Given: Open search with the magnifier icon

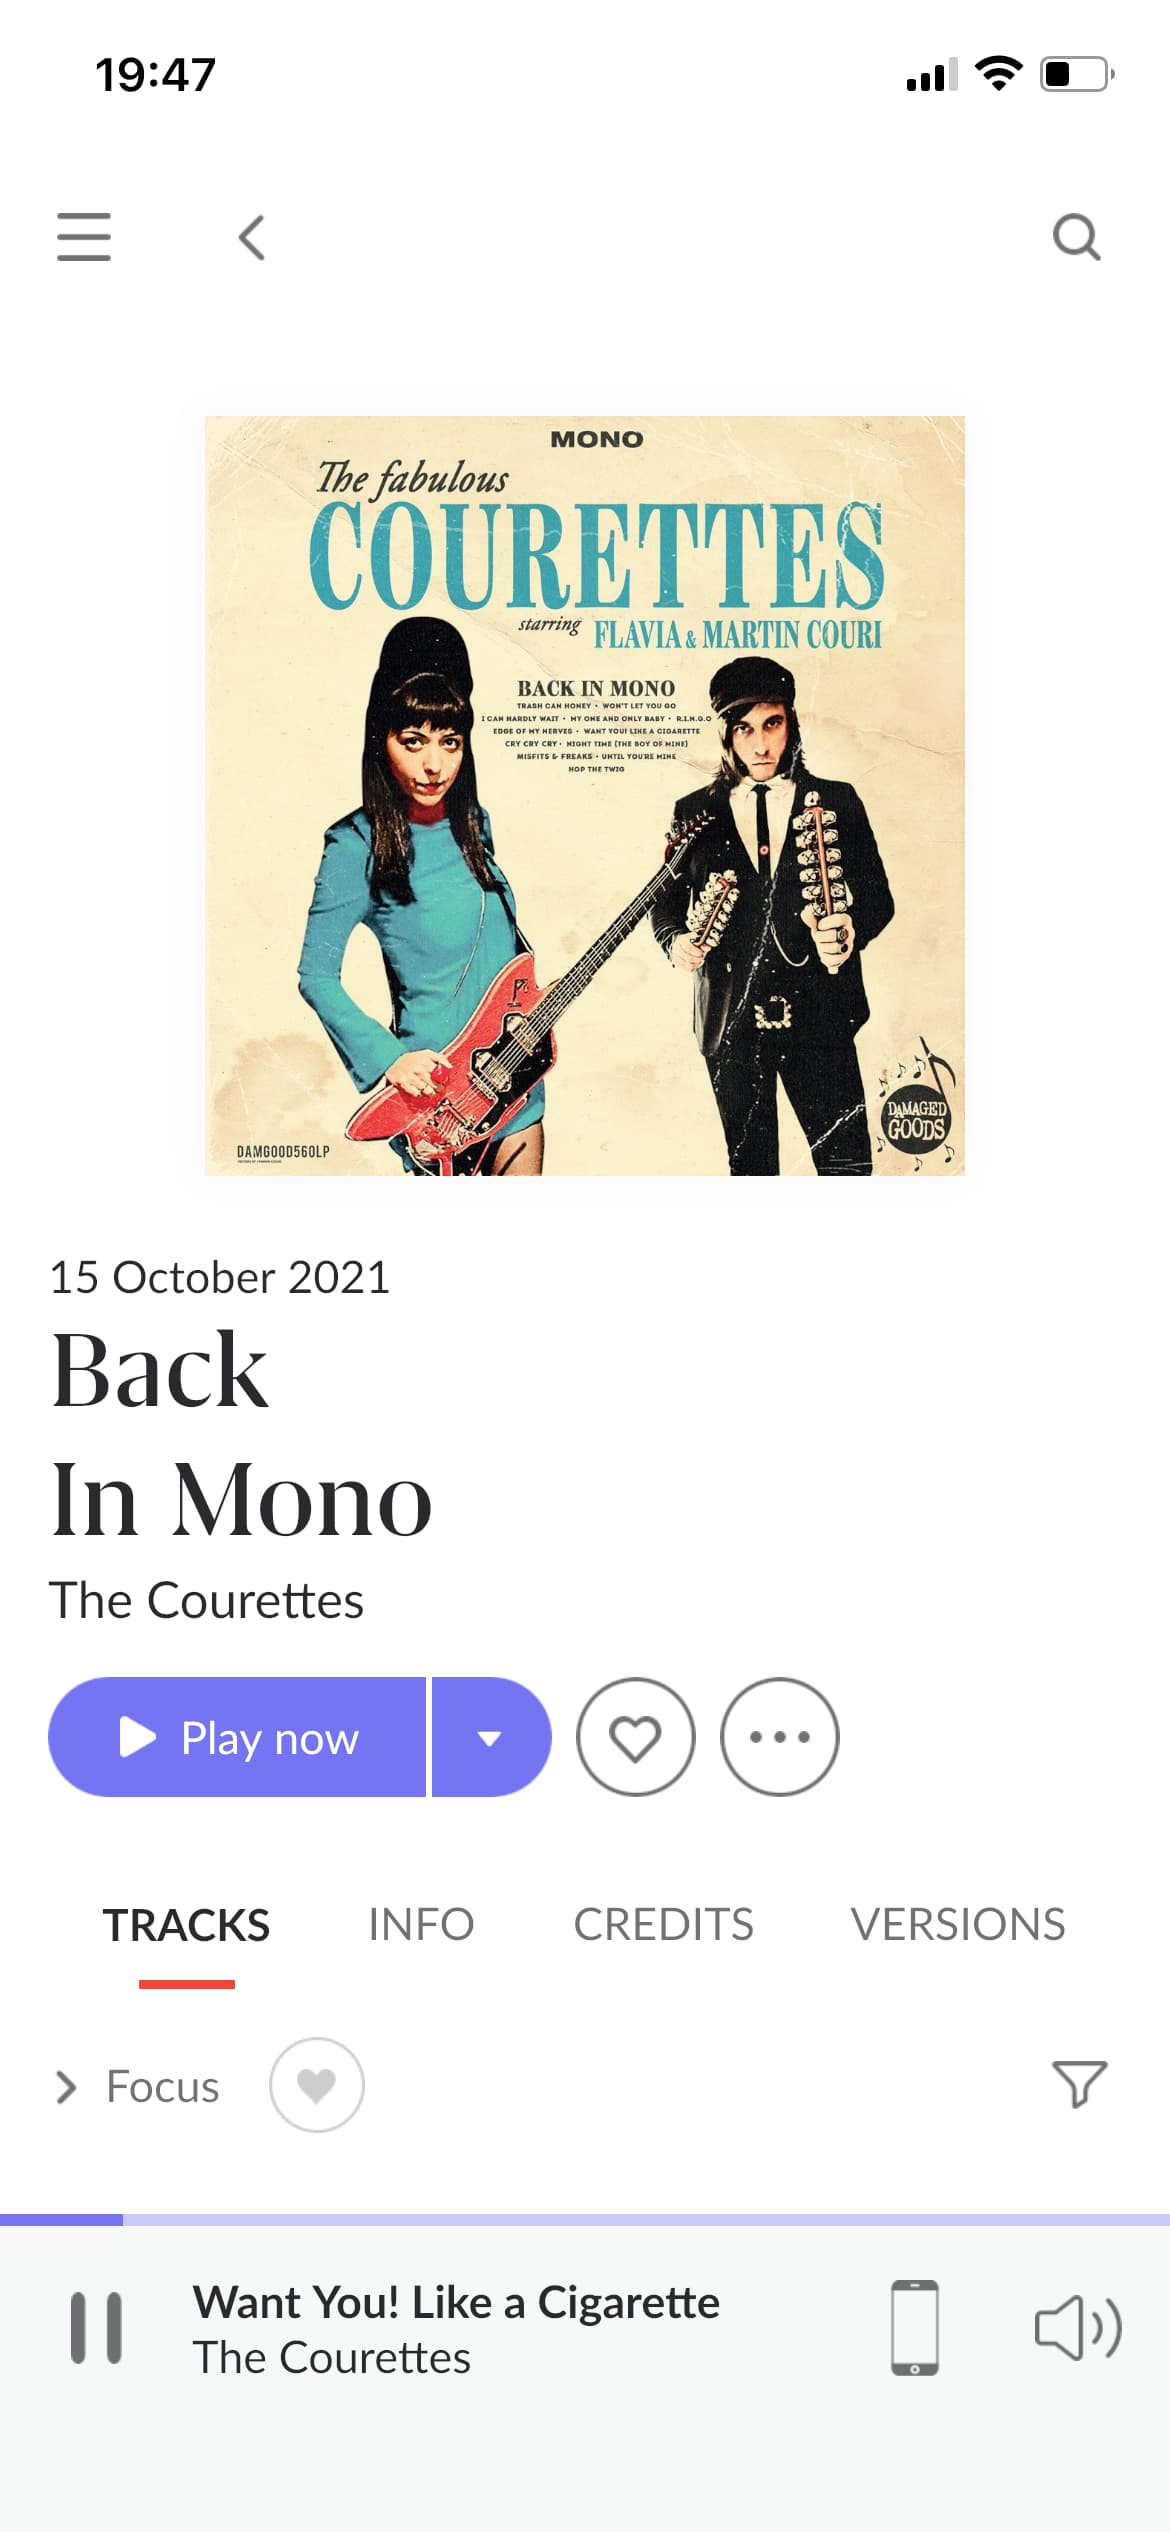Looking at the screenshot, I should 1077,238.
